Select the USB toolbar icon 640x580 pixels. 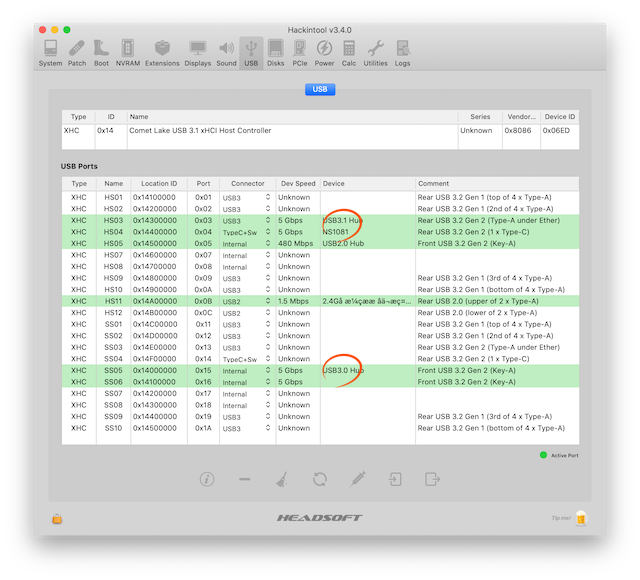coord(251,53)
